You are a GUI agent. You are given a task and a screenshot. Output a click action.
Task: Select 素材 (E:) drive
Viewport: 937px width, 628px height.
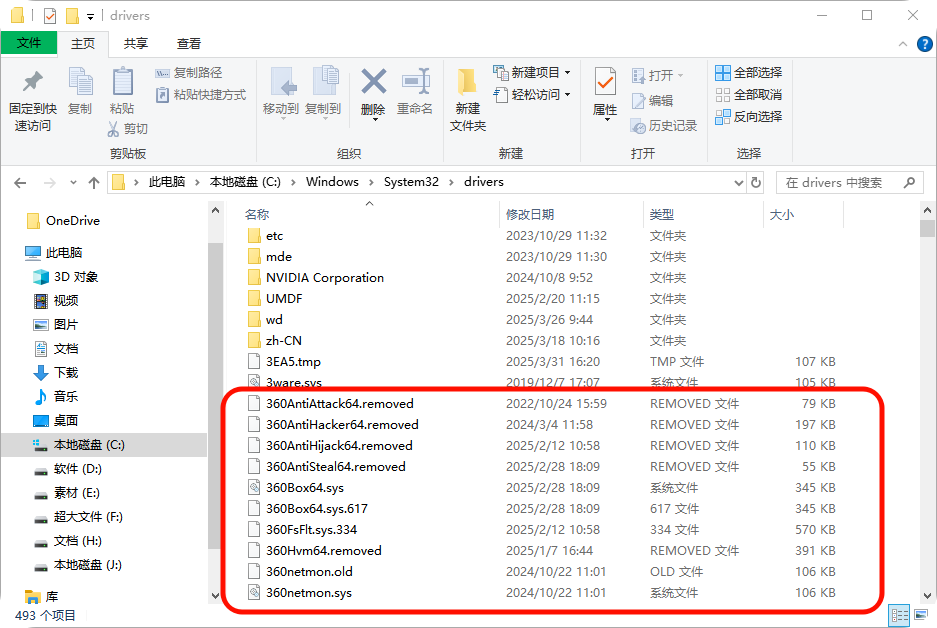(67, 492)
